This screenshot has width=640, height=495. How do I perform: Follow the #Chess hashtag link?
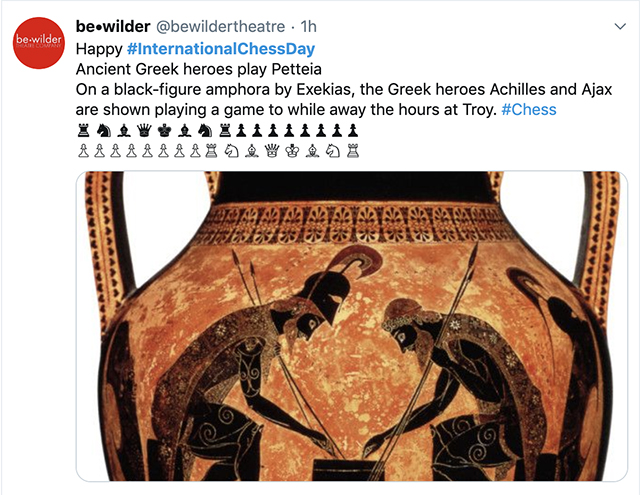coord(529,109)
